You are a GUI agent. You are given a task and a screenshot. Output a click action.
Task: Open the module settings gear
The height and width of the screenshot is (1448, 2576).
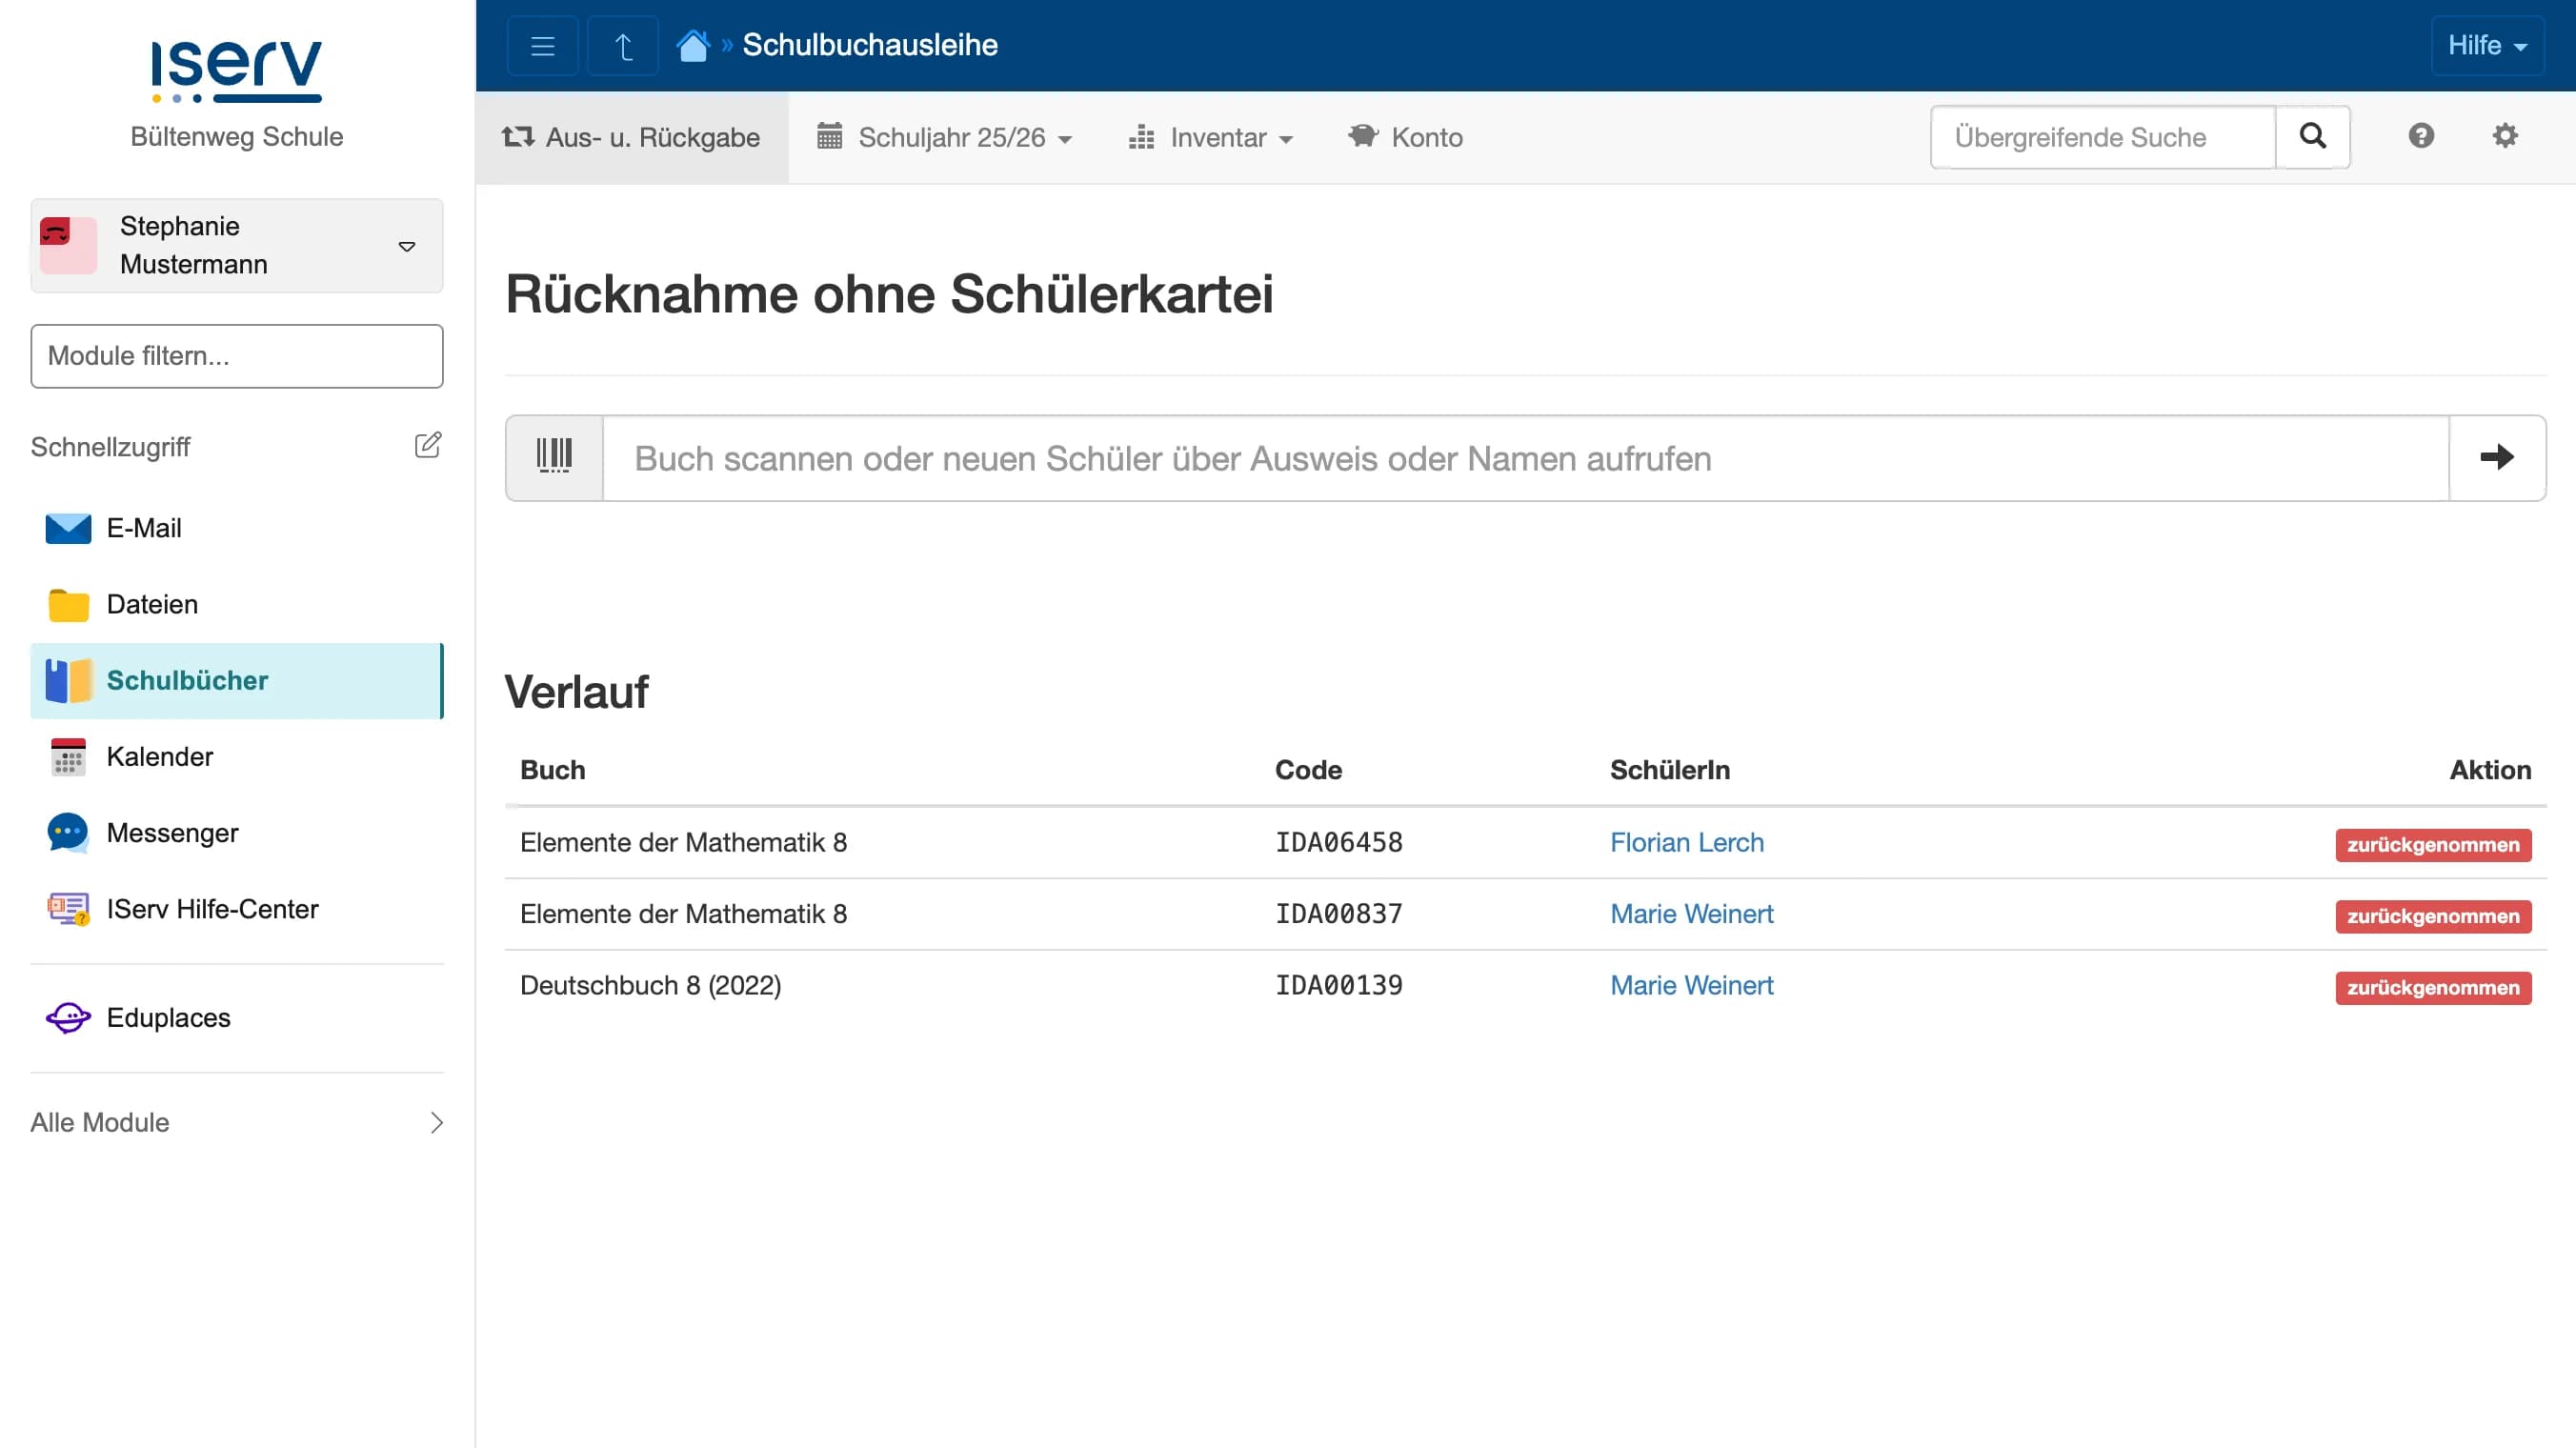tap(2505, 137)
